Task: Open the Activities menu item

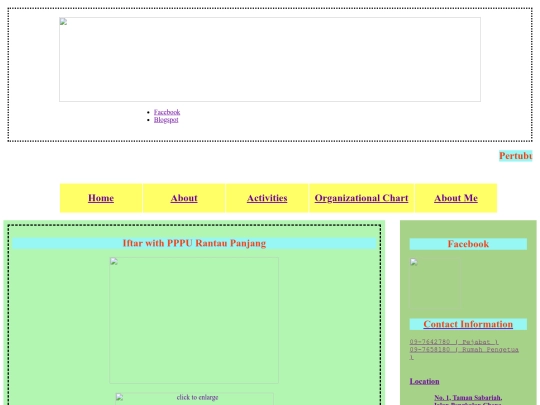Action: click(x=267, y=198)
